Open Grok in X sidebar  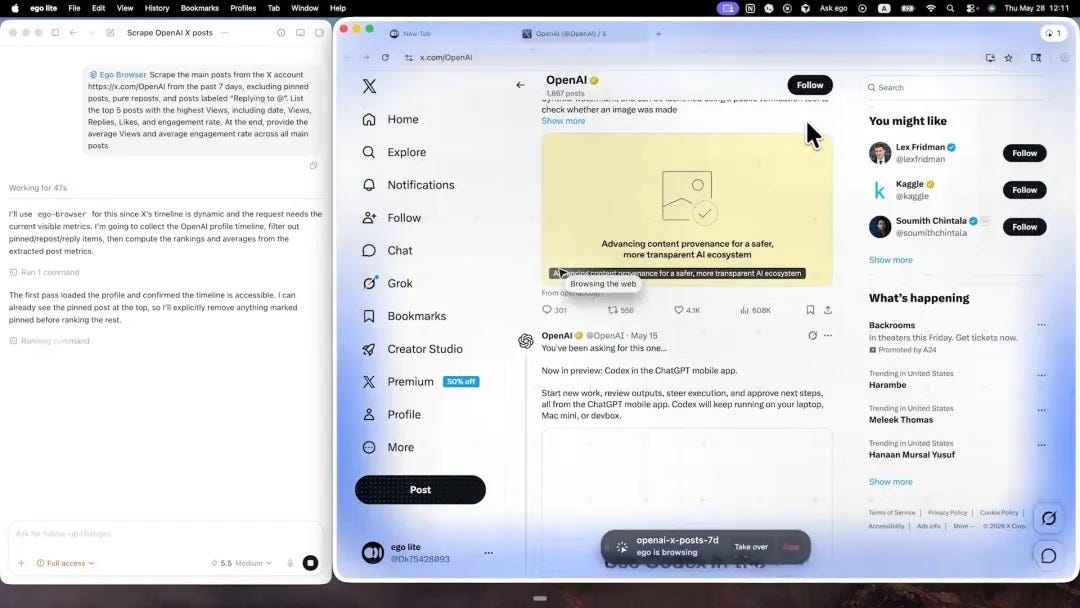pyautogui.click(x=387, y=283)
